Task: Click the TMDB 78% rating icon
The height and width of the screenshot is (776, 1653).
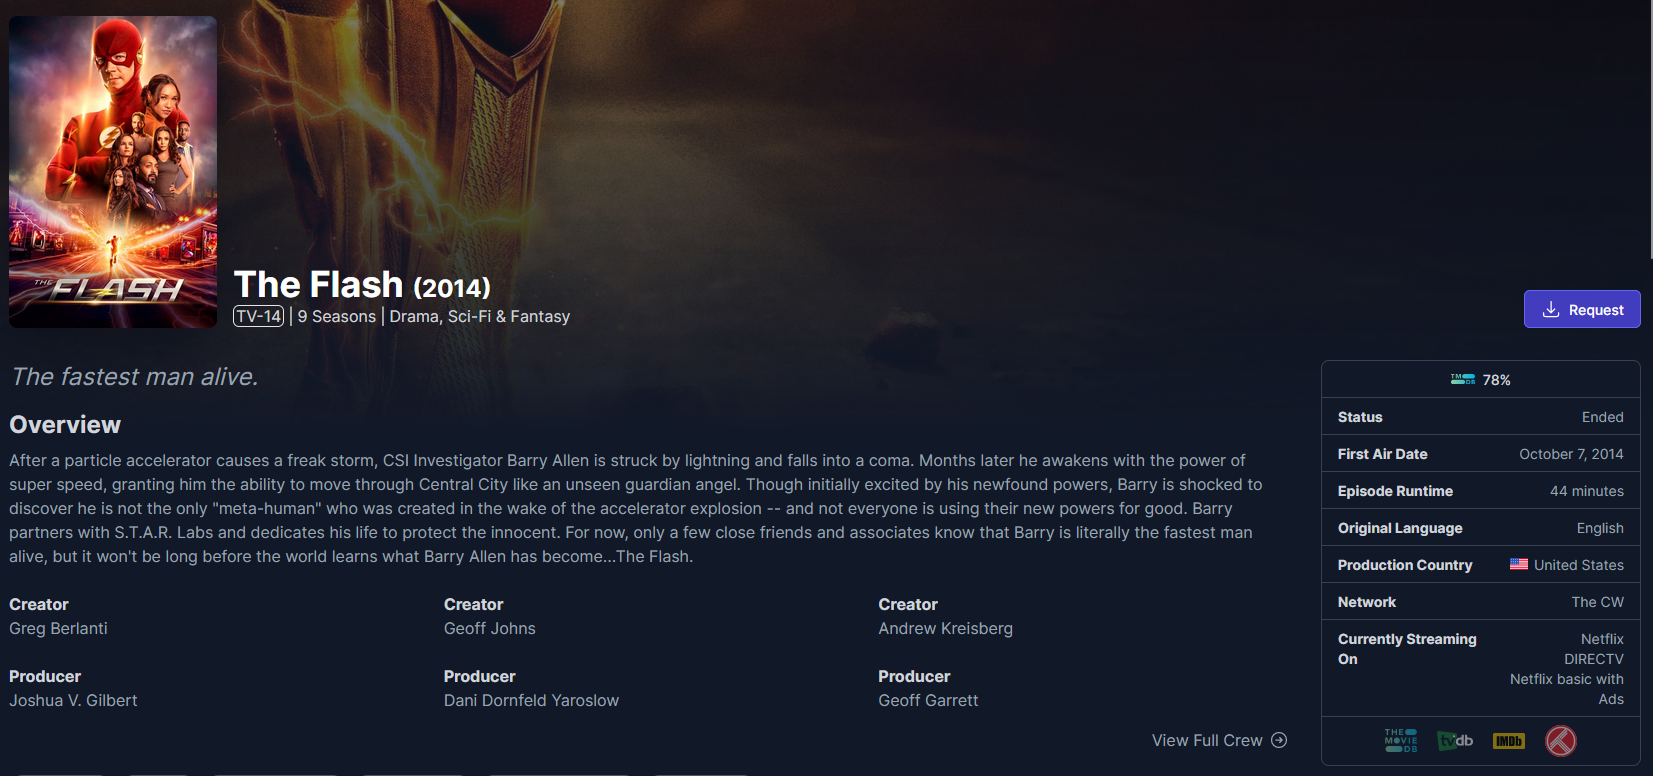Action: tap(1463, 380)
